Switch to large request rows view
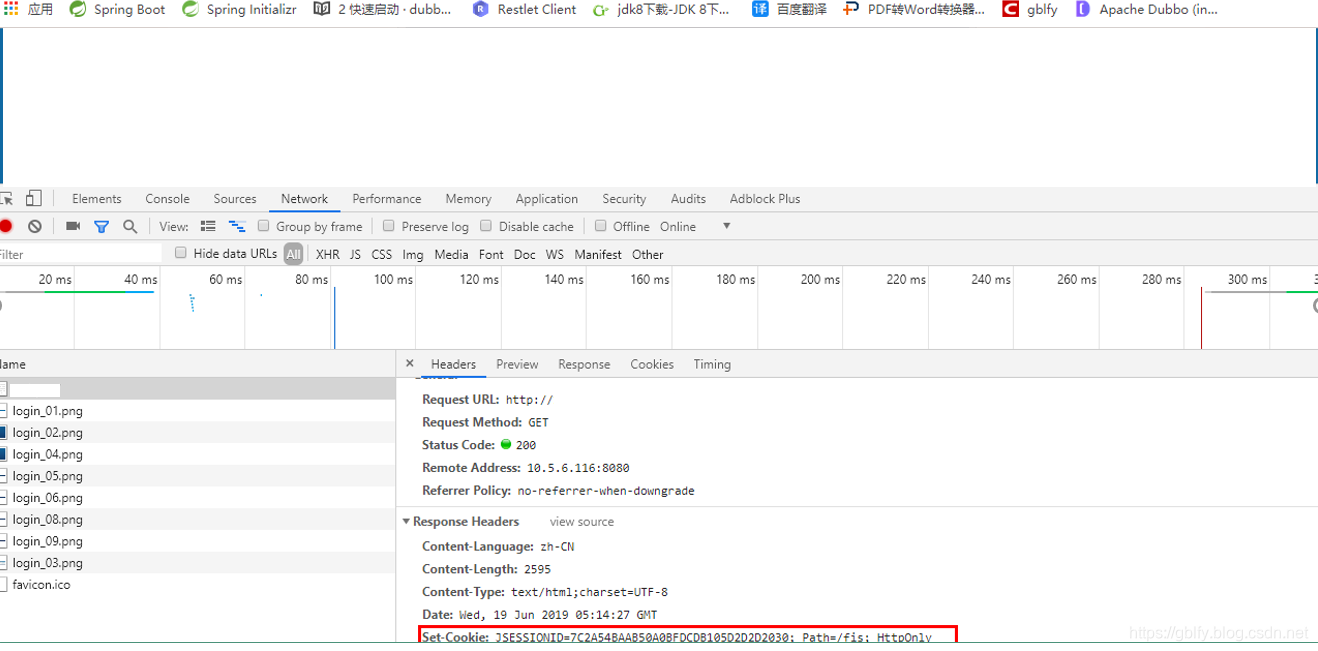 point(208,226)
